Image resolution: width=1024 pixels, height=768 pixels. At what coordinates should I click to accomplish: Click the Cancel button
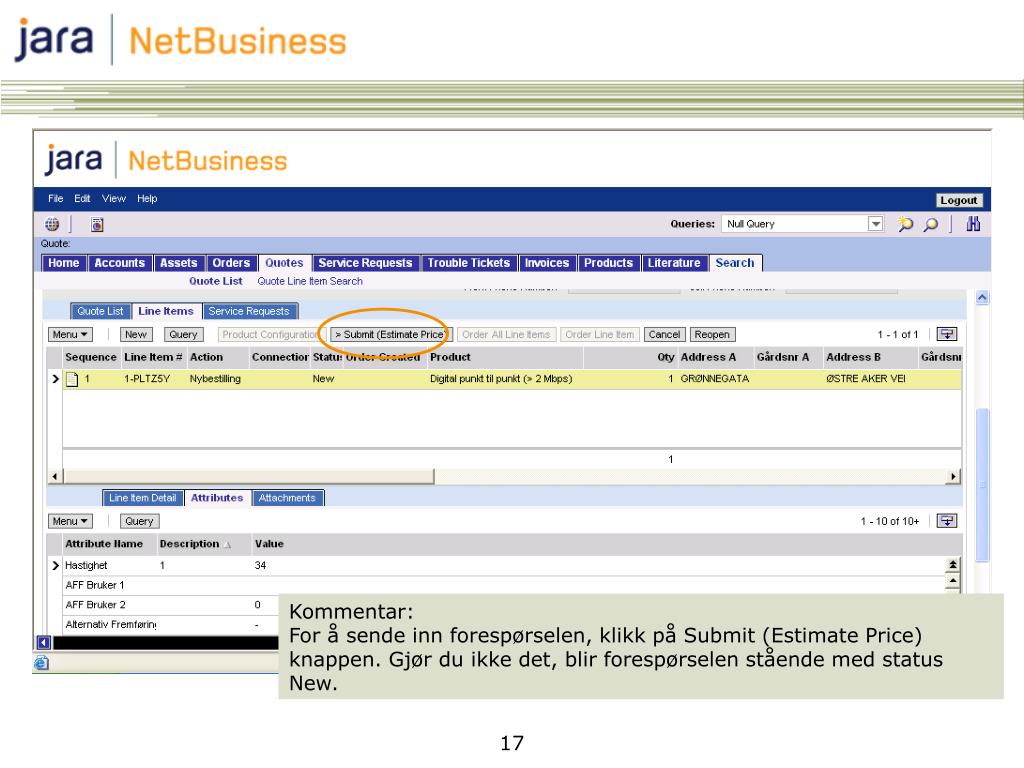[664, 334]
